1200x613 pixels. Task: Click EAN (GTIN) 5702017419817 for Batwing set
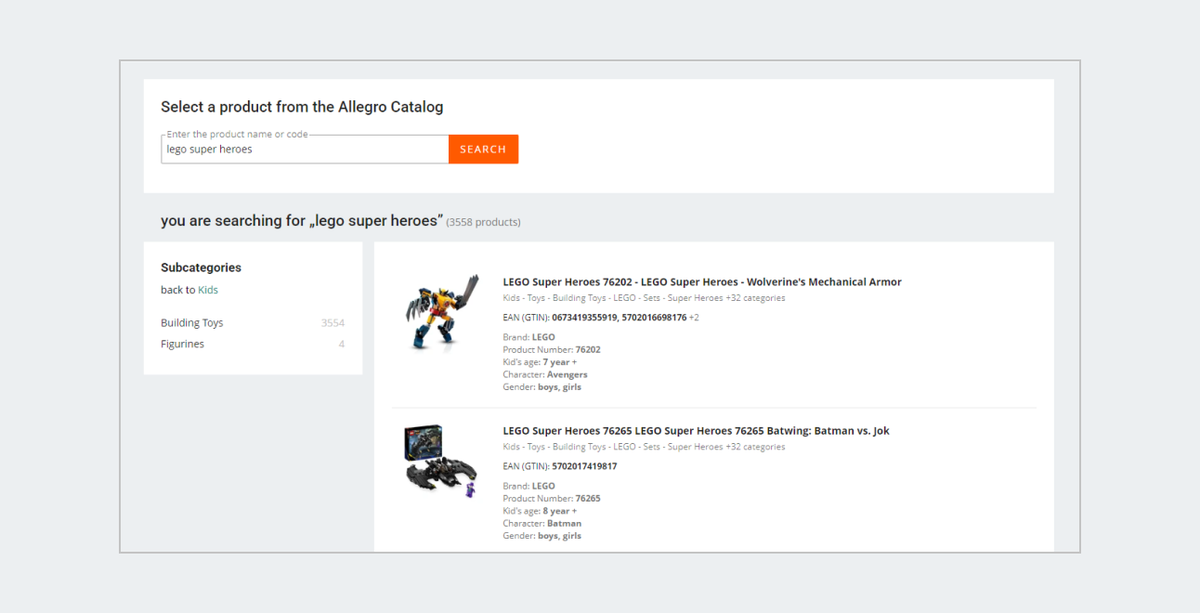560,466
